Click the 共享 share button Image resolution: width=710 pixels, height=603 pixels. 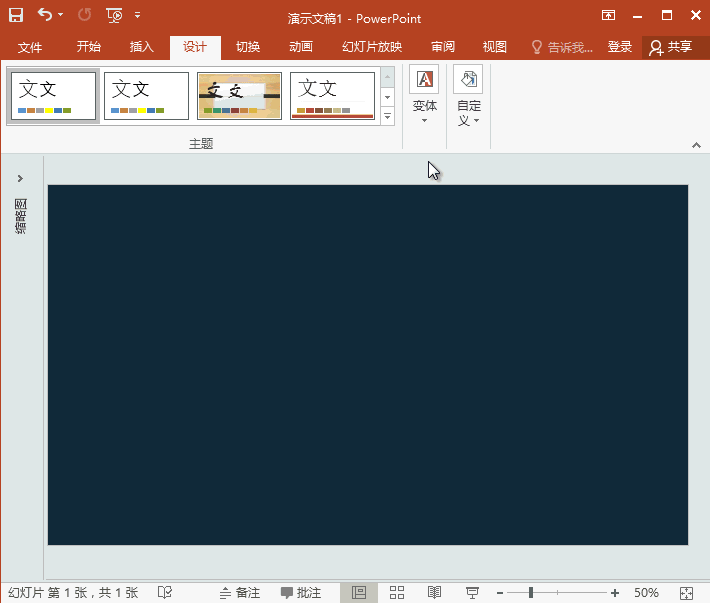click(x=670, y=47)
